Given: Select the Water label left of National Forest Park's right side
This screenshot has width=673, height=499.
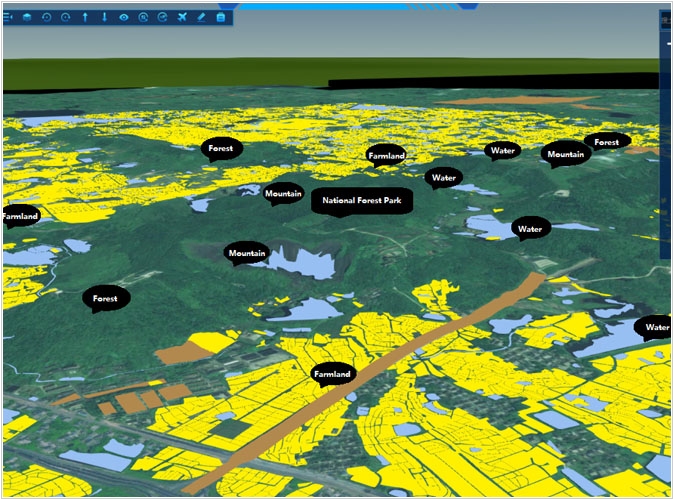Looking at the screenshot, I should pos(443,178).
